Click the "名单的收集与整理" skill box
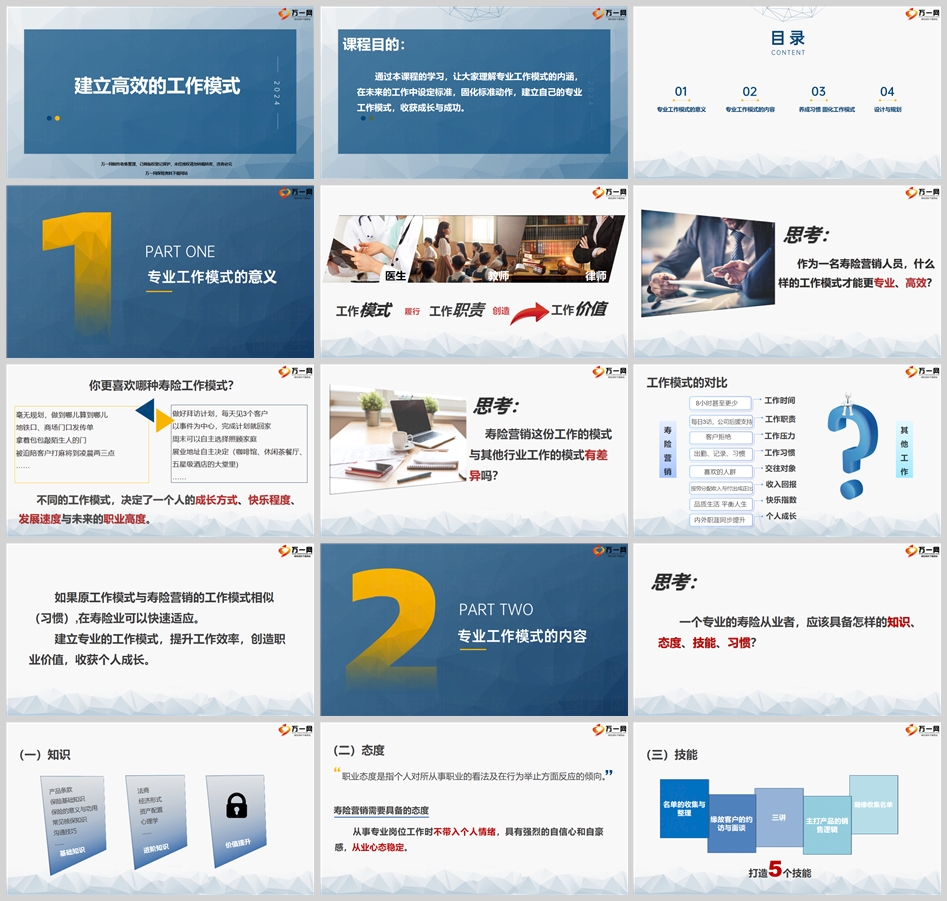947x901 pixels. tap(684, 809)
